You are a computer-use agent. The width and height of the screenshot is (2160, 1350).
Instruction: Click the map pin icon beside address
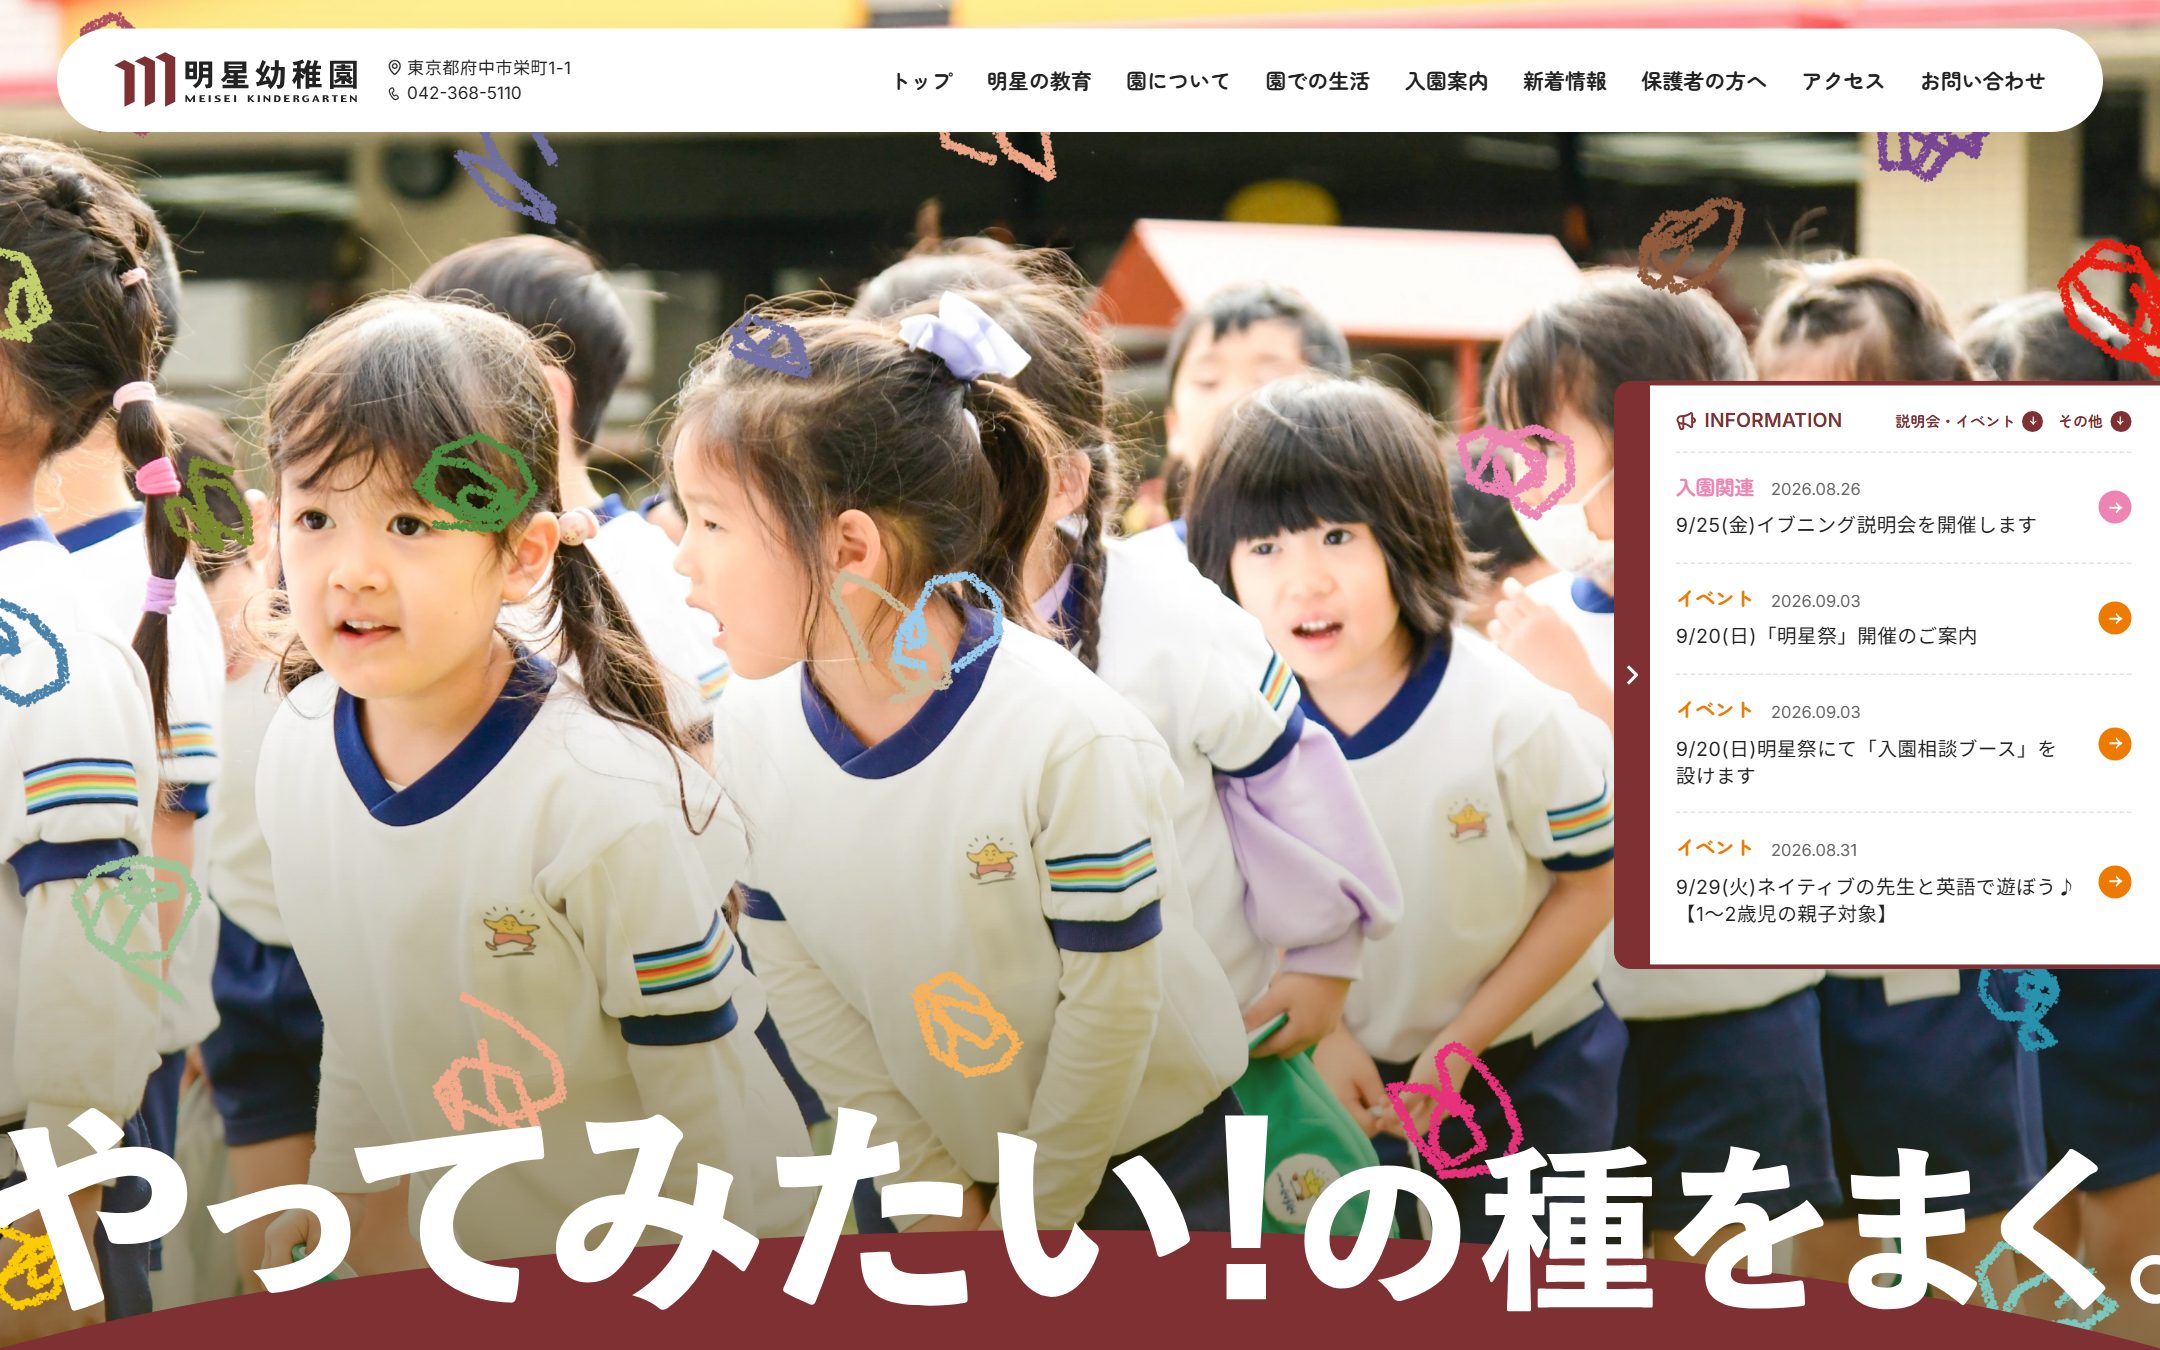(x=394, y=68)
